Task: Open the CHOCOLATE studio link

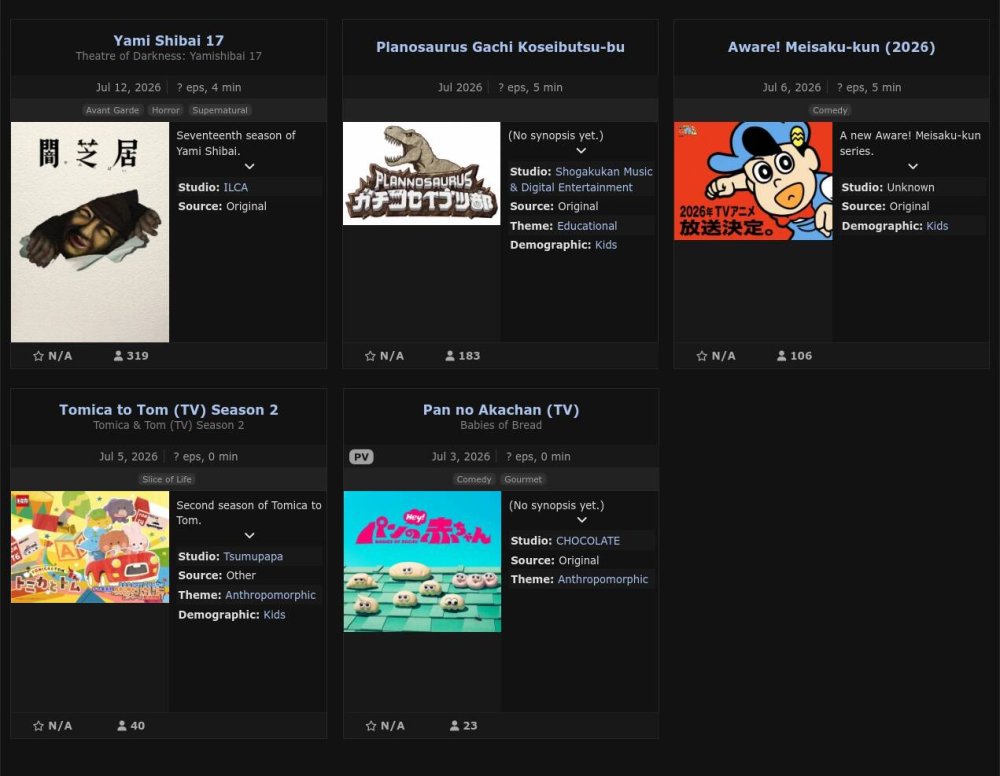Action: [x=588, y=541]
